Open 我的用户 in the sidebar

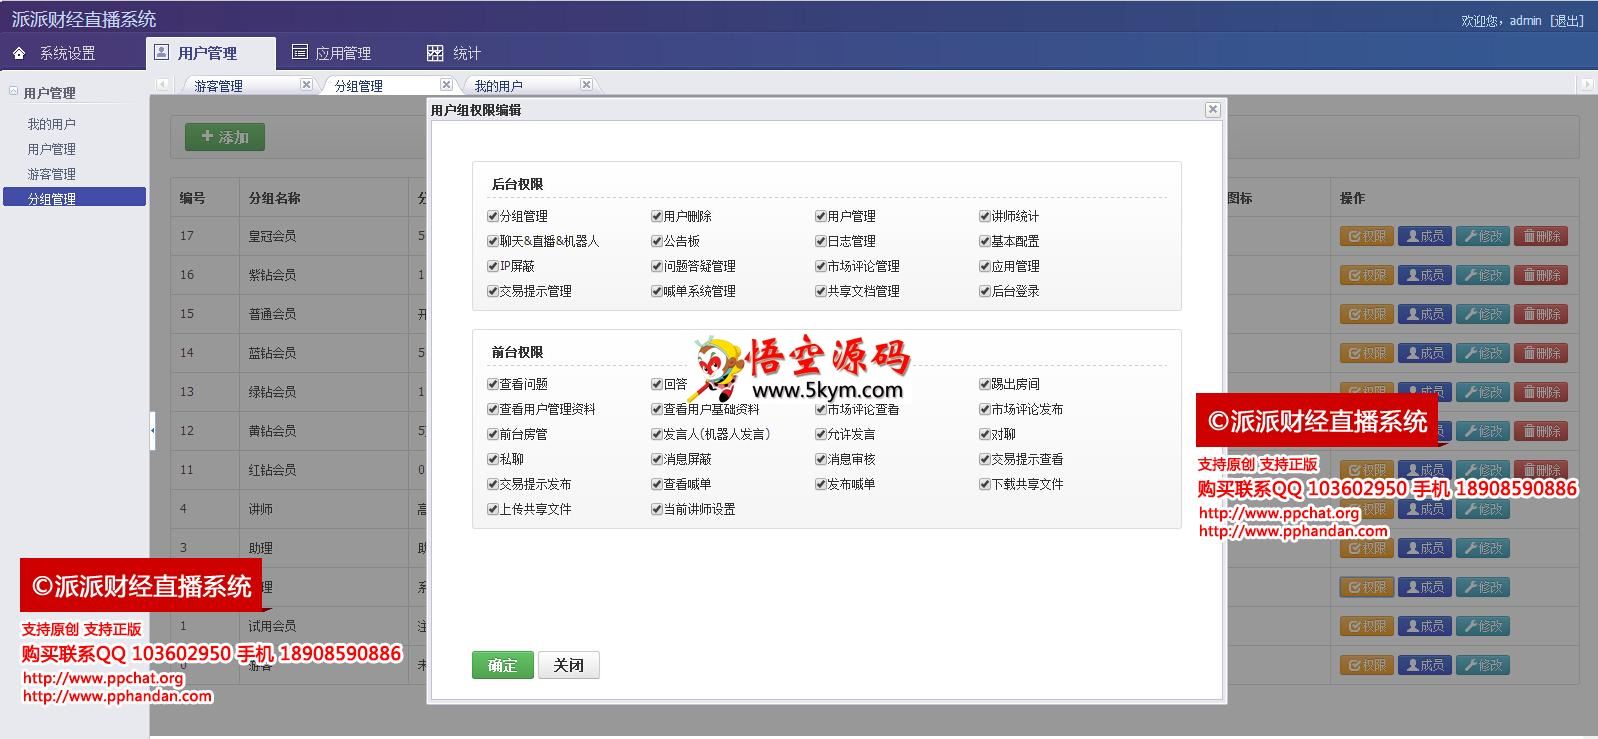tap(52, 124)
